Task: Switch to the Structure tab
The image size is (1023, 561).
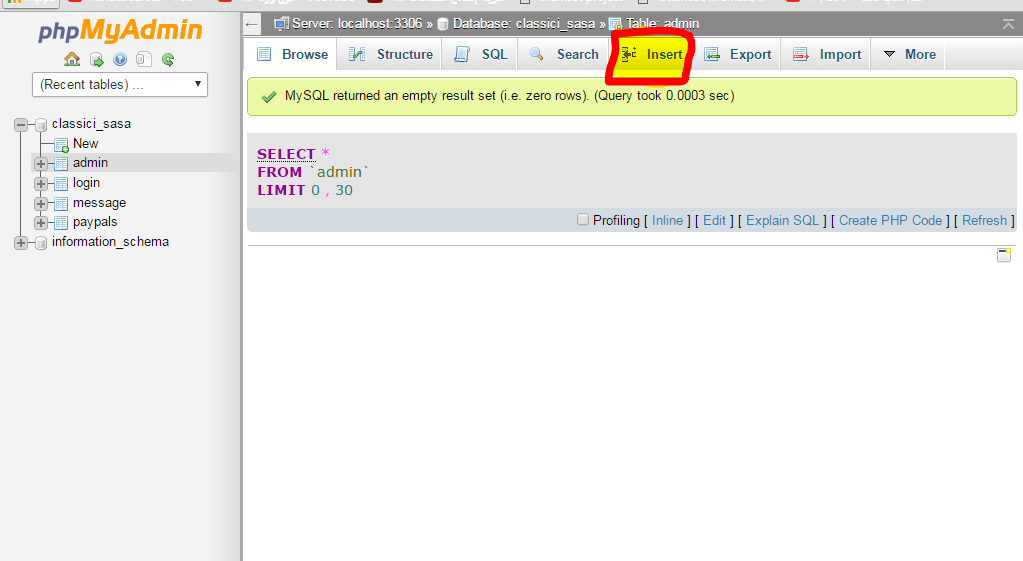Action: pyautogui.click(x=390, y=54)
